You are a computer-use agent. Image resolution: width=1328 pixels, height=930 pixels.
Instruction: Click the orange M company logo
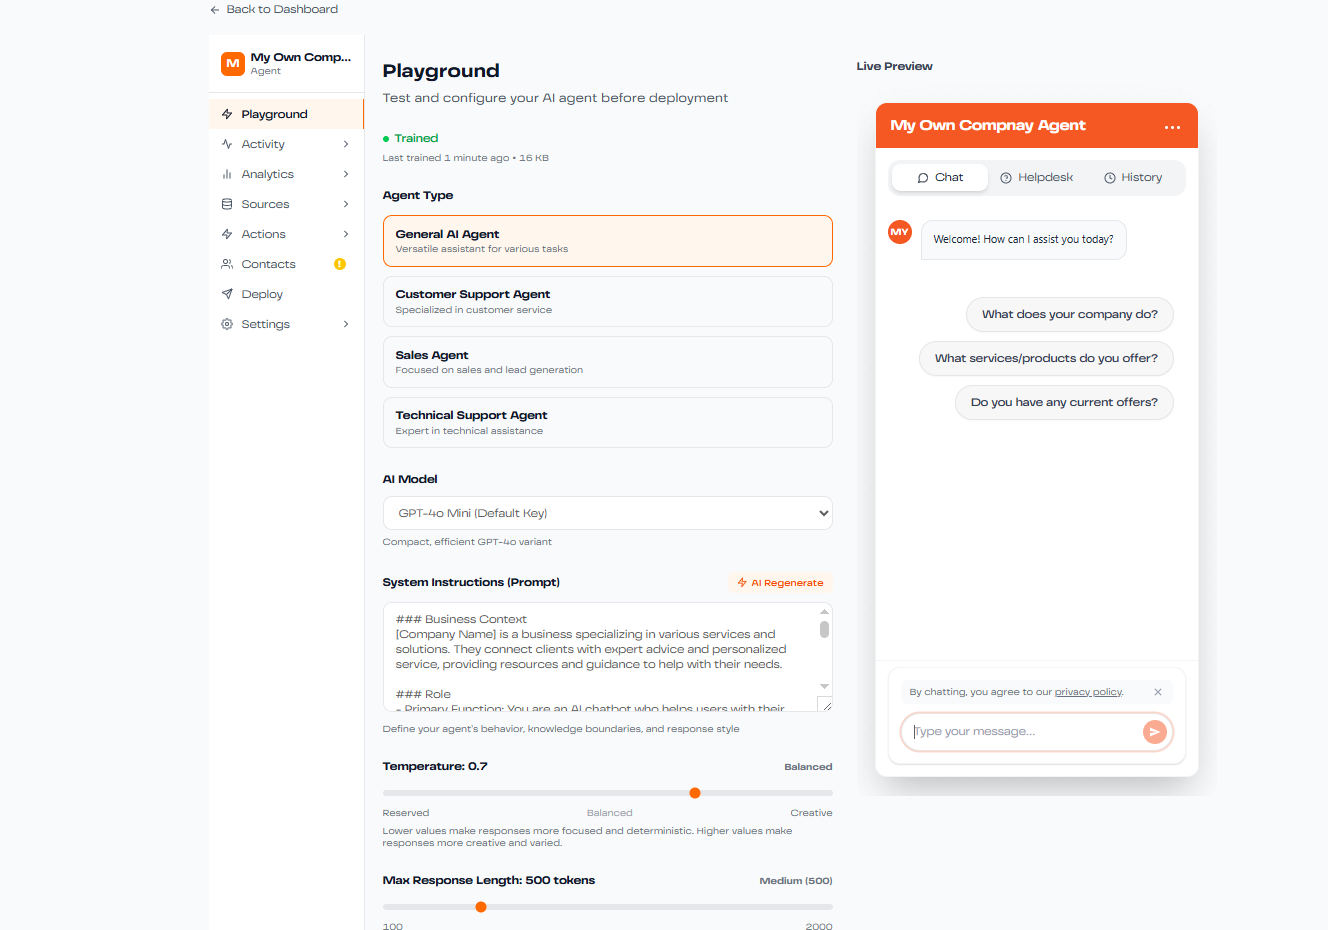point(233,63)
